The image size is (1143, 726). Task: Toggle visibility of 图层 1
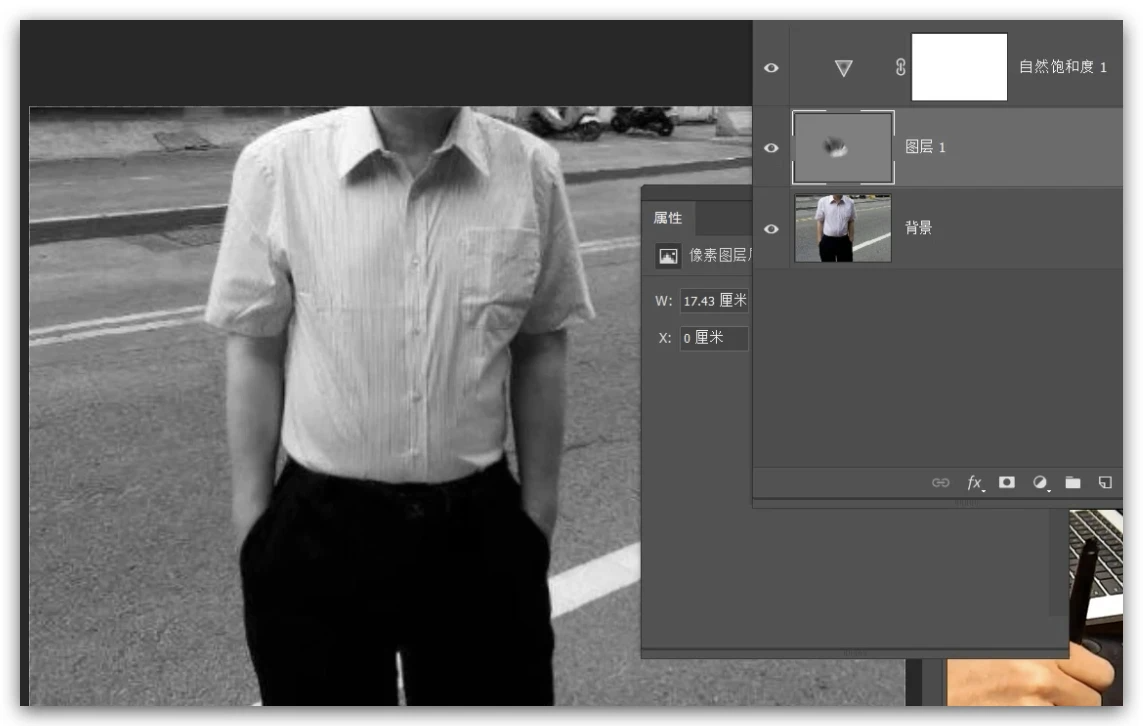771,148
